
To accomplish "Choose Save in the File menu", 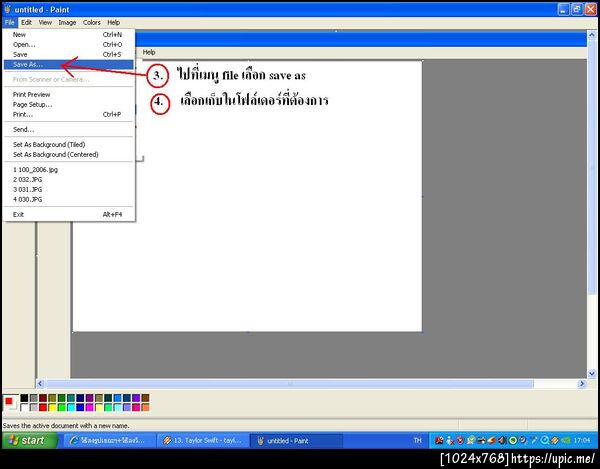I will click(69, 54).
